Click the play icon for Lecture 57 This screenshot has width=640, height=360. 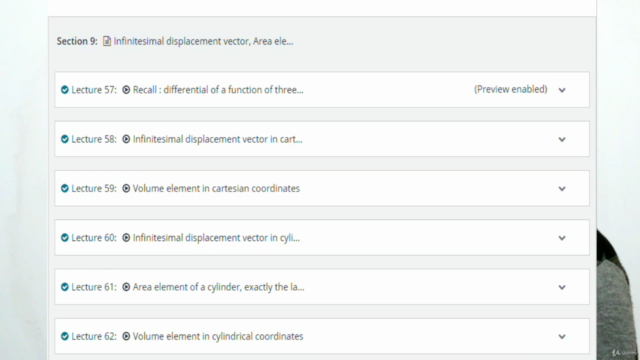coord(126,90)
